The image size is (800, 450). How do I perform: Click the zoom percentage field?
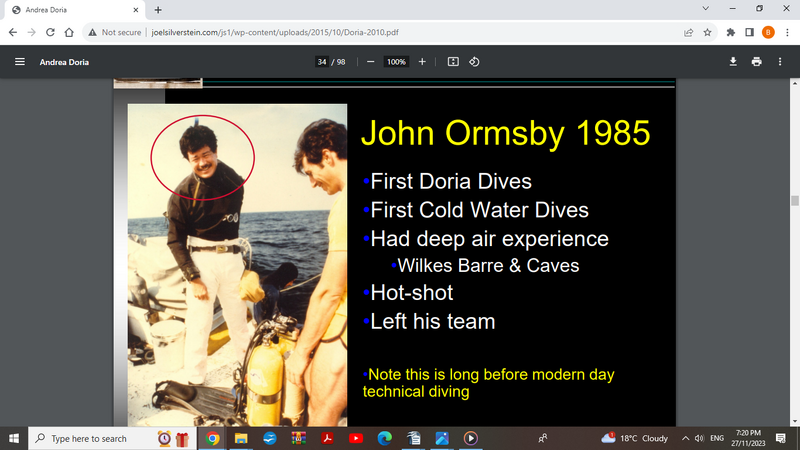pos(396,61)
